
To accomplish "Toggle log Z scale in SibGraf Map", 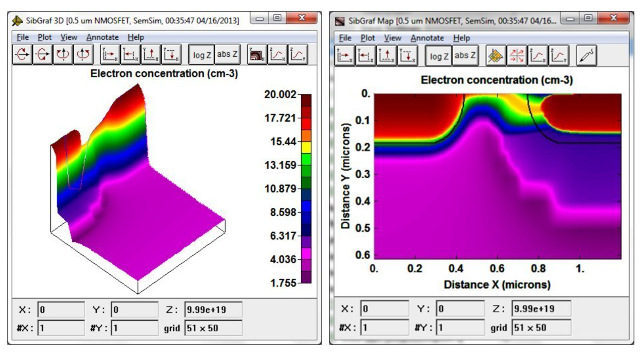I will 439,56.
